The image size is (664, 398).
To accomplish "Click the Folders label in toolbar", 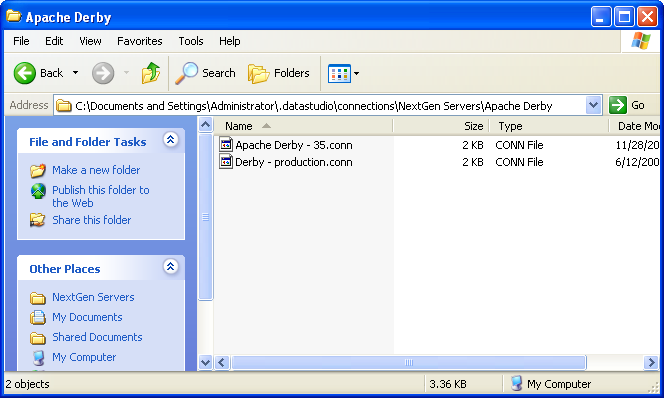I will pyautogui.click(x=291, y=73).
